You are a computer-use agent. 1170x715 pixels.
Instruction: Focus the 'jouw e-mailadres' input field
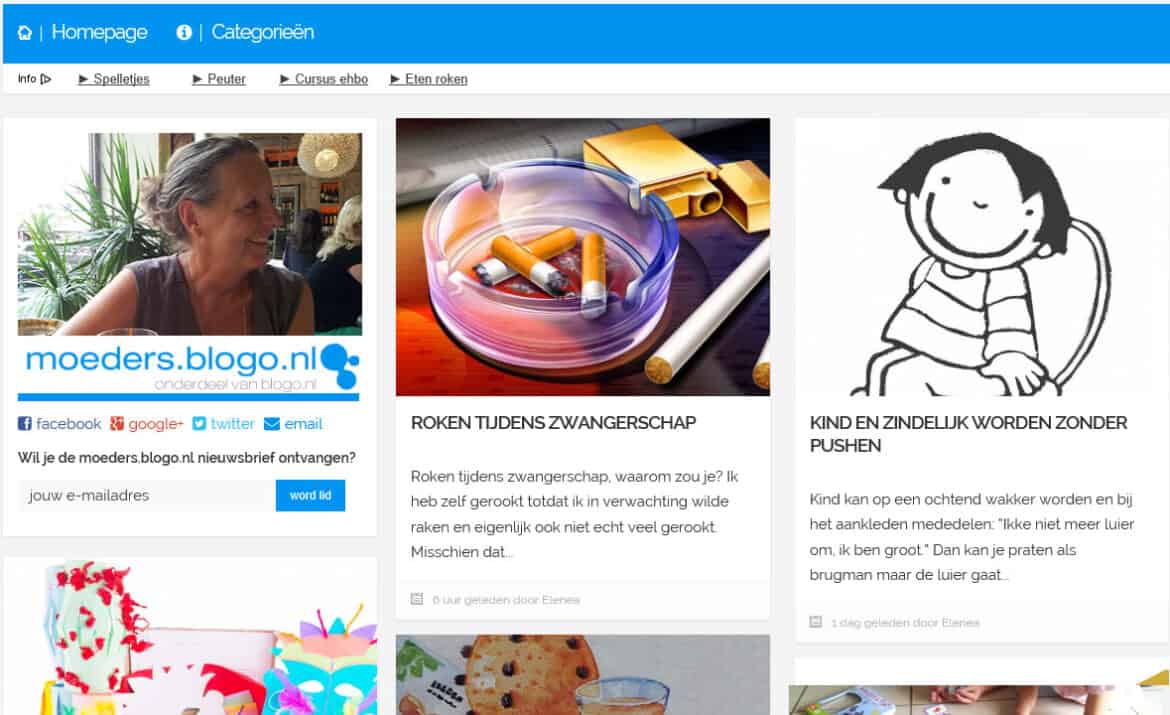tap(147, 496)
